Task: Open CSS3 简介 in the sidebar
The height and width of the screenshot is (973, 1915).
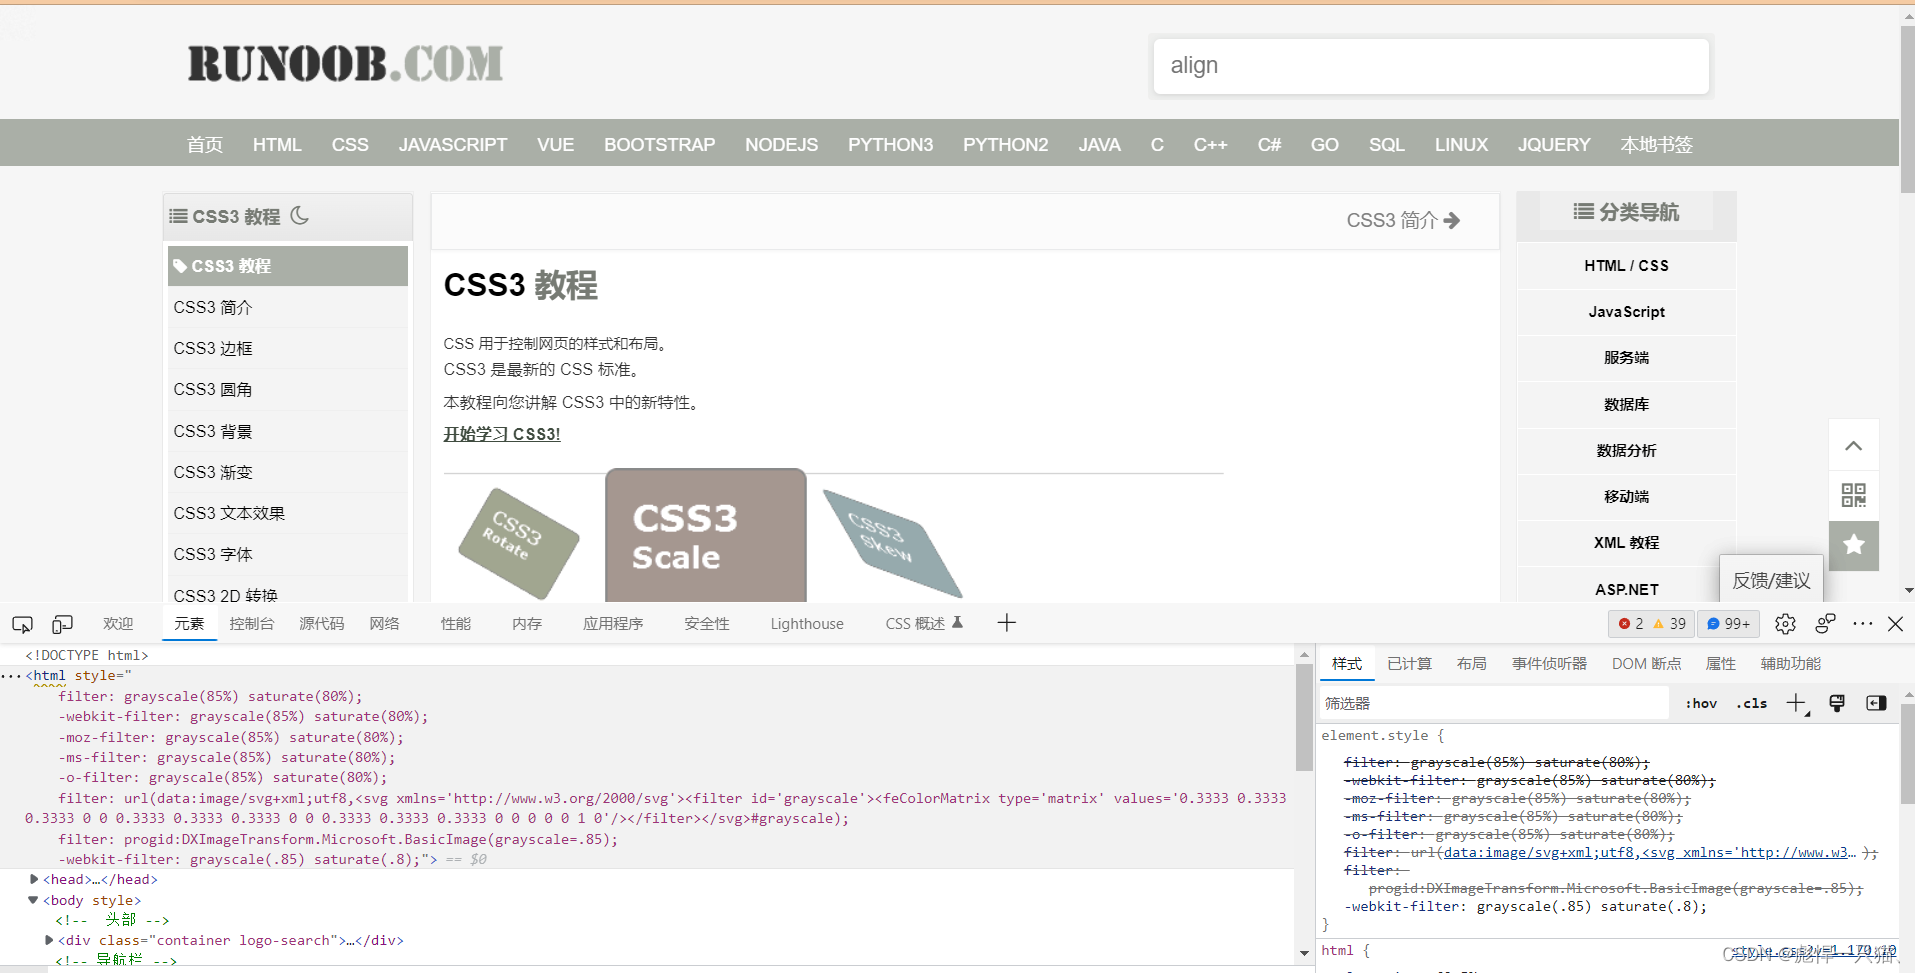Action: click(x=211, y=307)
